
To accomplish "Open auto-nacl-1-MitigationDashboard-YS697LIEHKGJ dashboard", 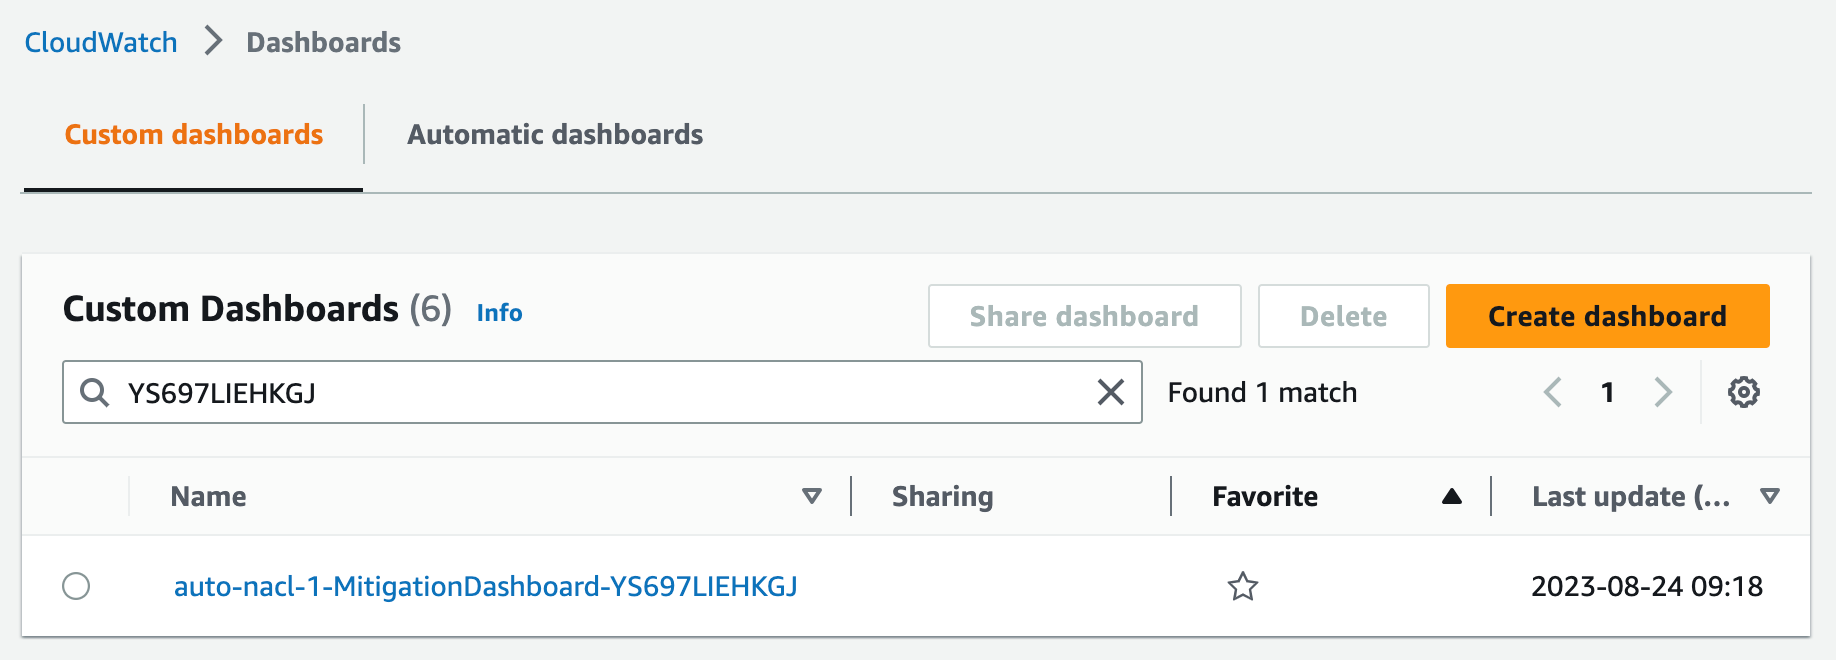I will tap(485, 586).
